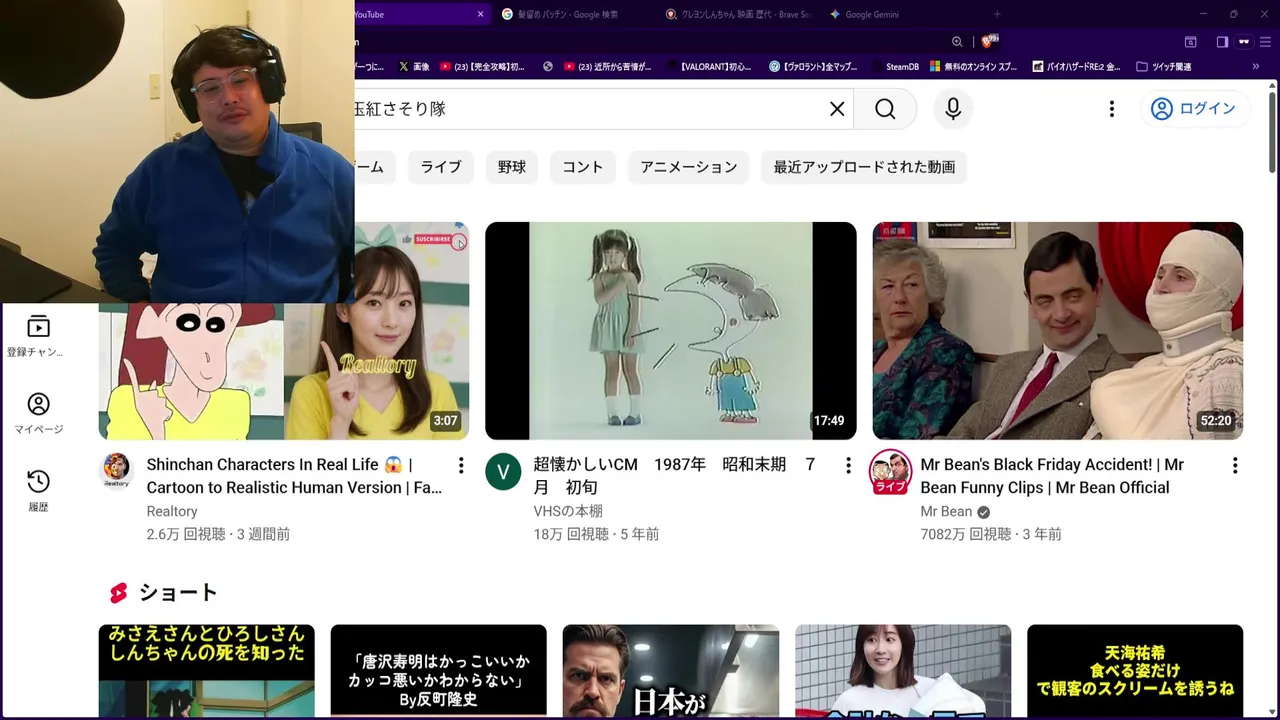Click the zoom magnifier in address bar
The image size is (1280, 720).
[x=957, y=42]
